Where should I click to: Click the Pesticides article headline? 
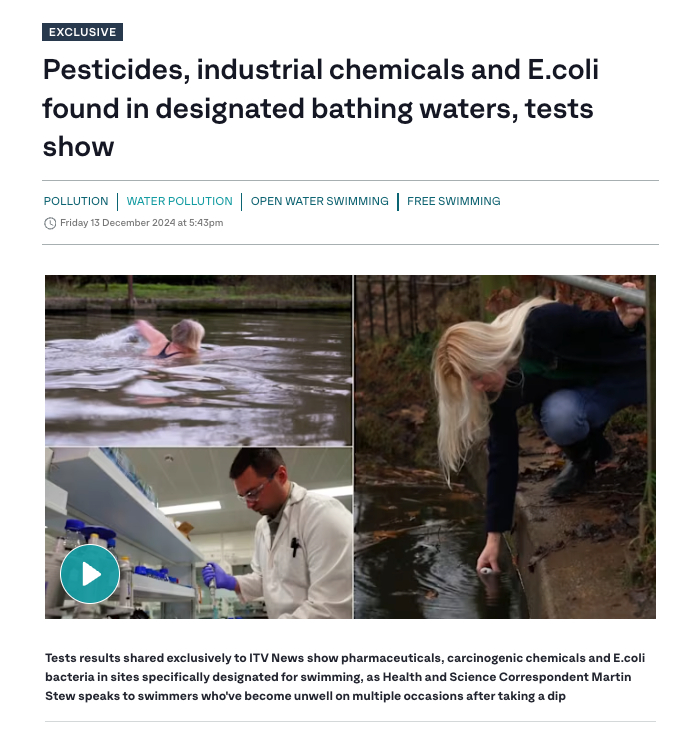[320, 109]
